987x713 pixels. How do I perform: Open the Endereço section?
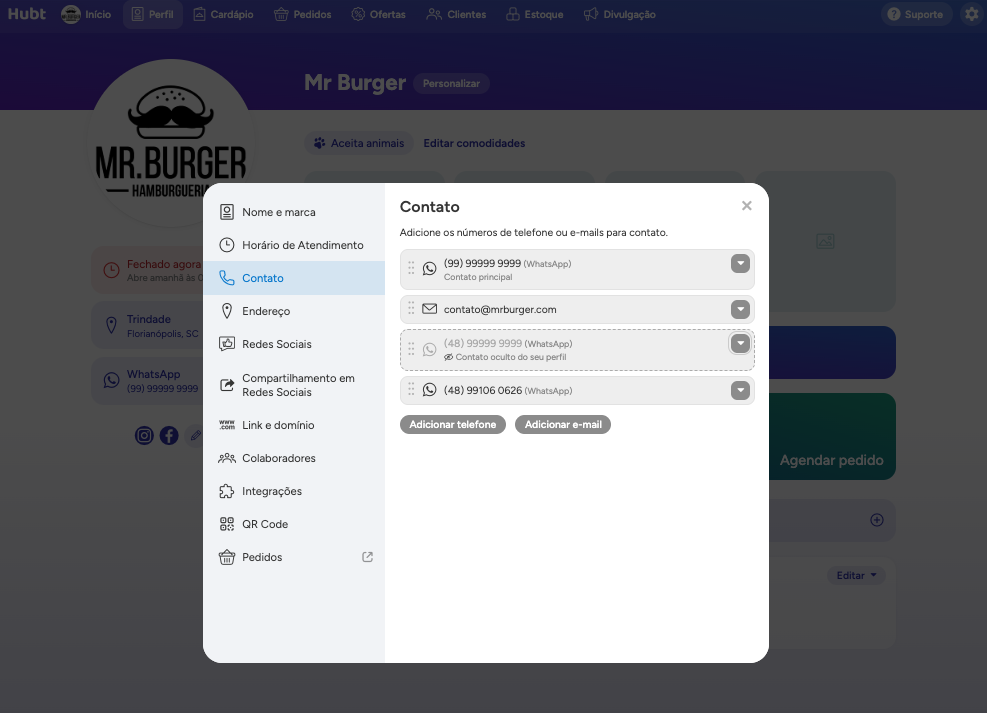(294, 311)
